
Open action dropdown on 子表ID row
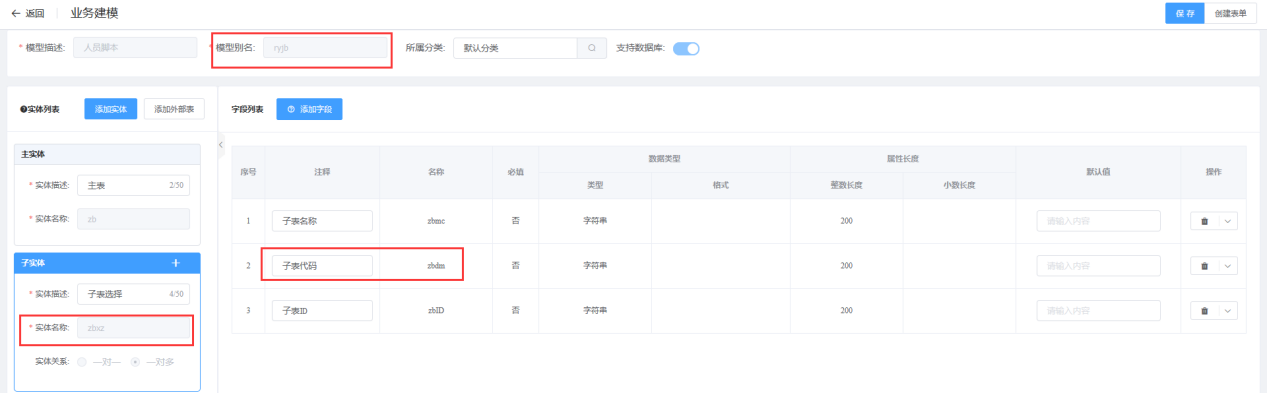point(1228,311)
